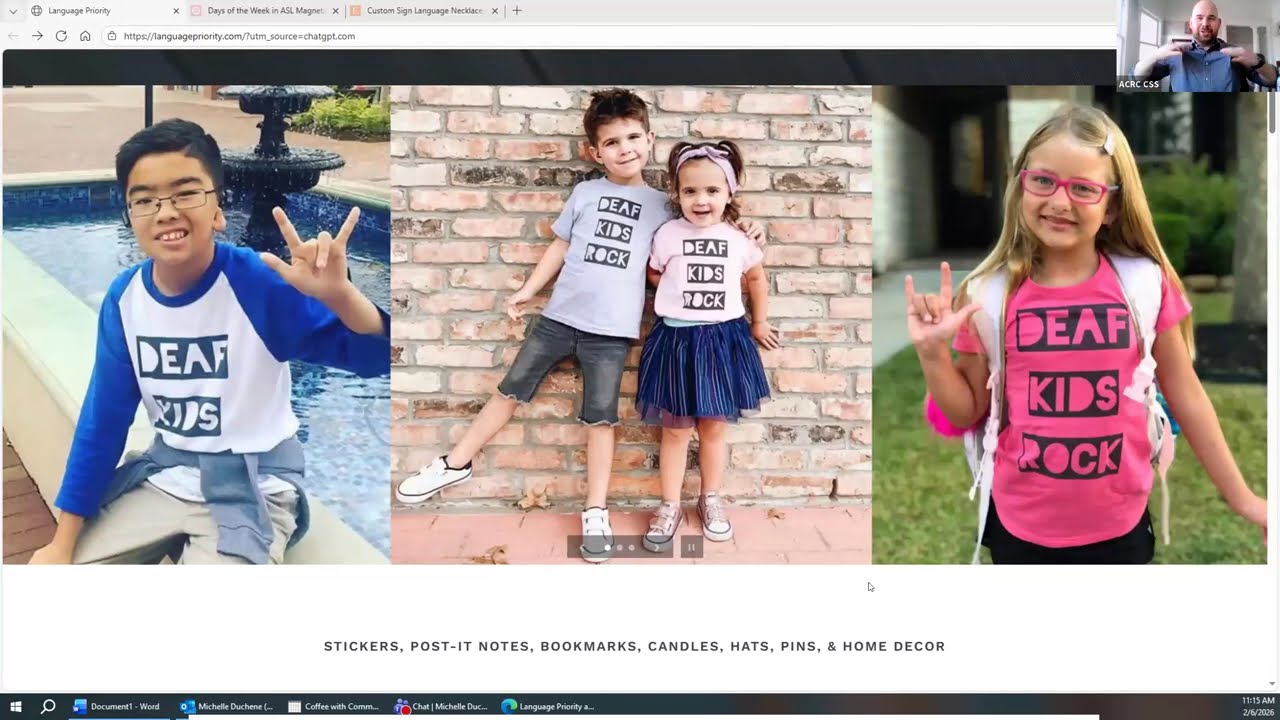Open Coffee with Comm... taskbar window

coord(333,706)
